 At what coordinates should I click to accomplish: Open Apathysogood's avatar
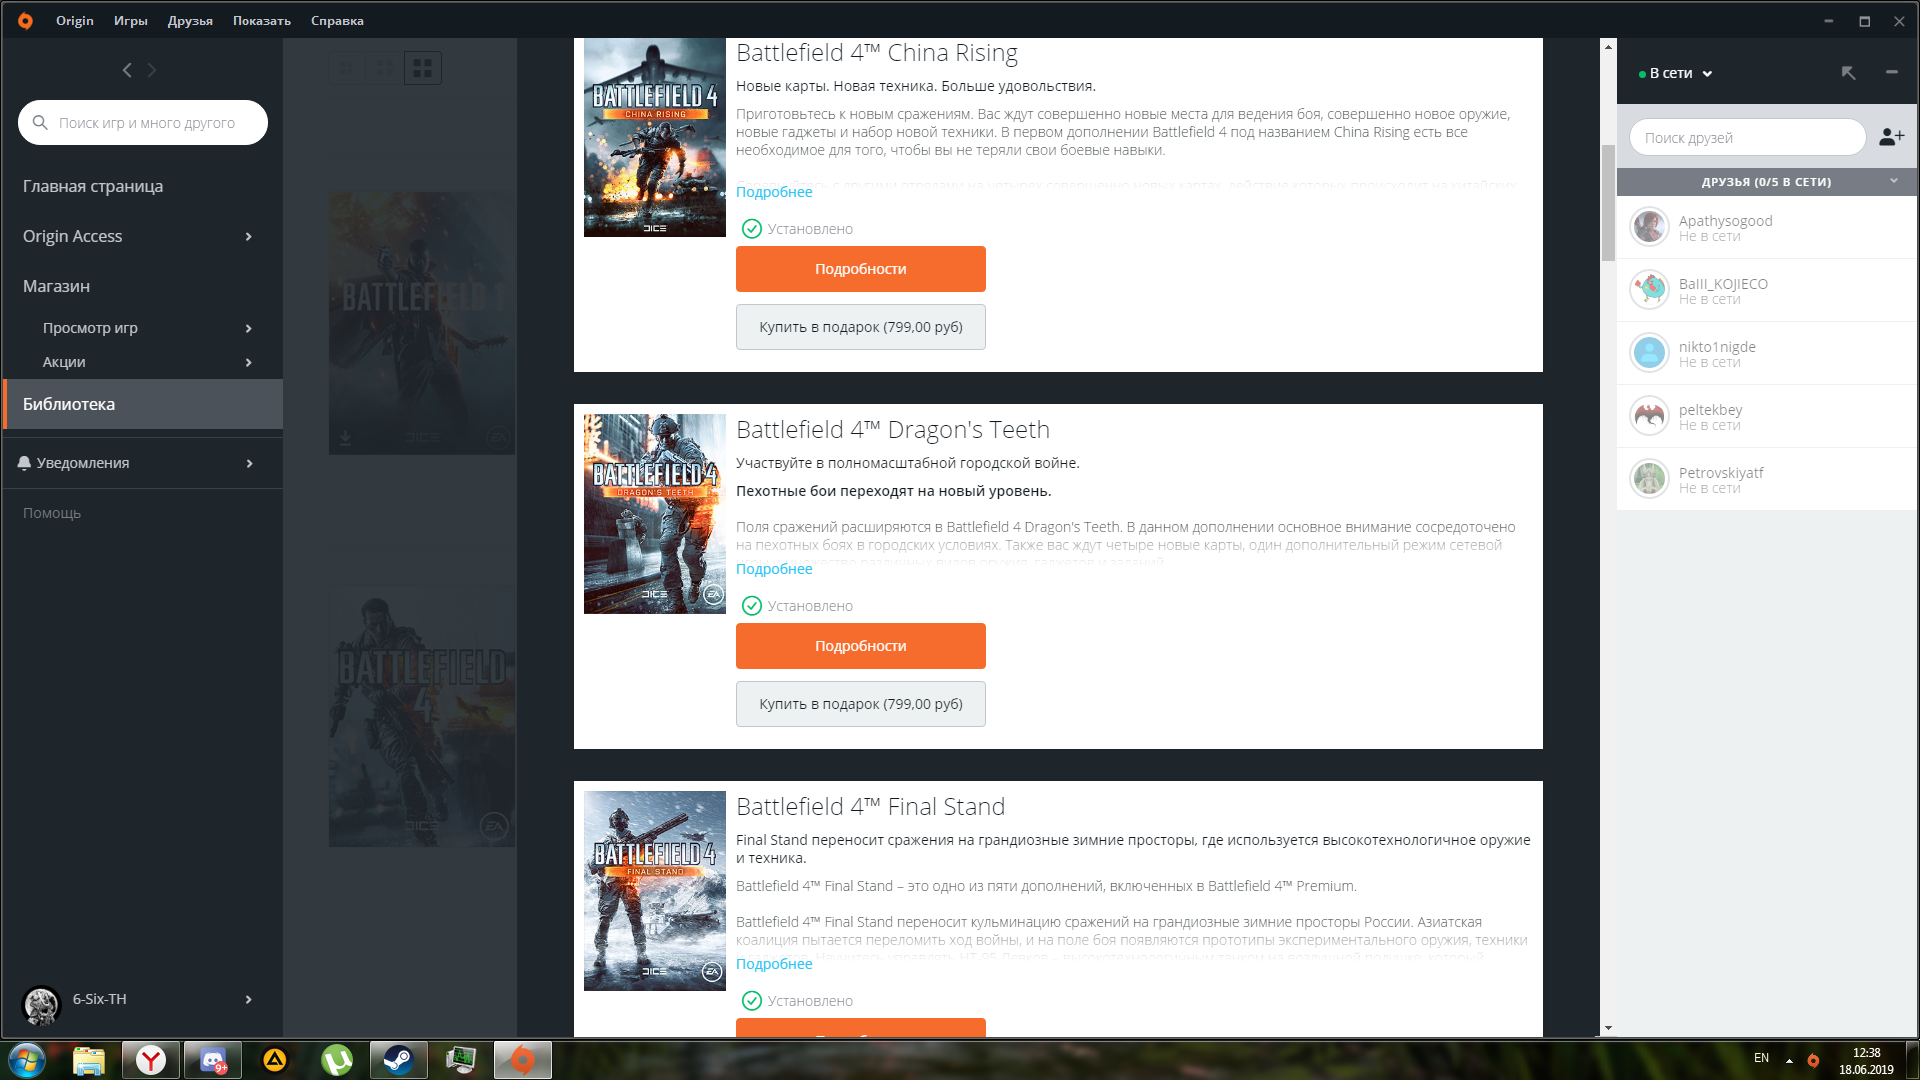click(x=1649, y=227)
